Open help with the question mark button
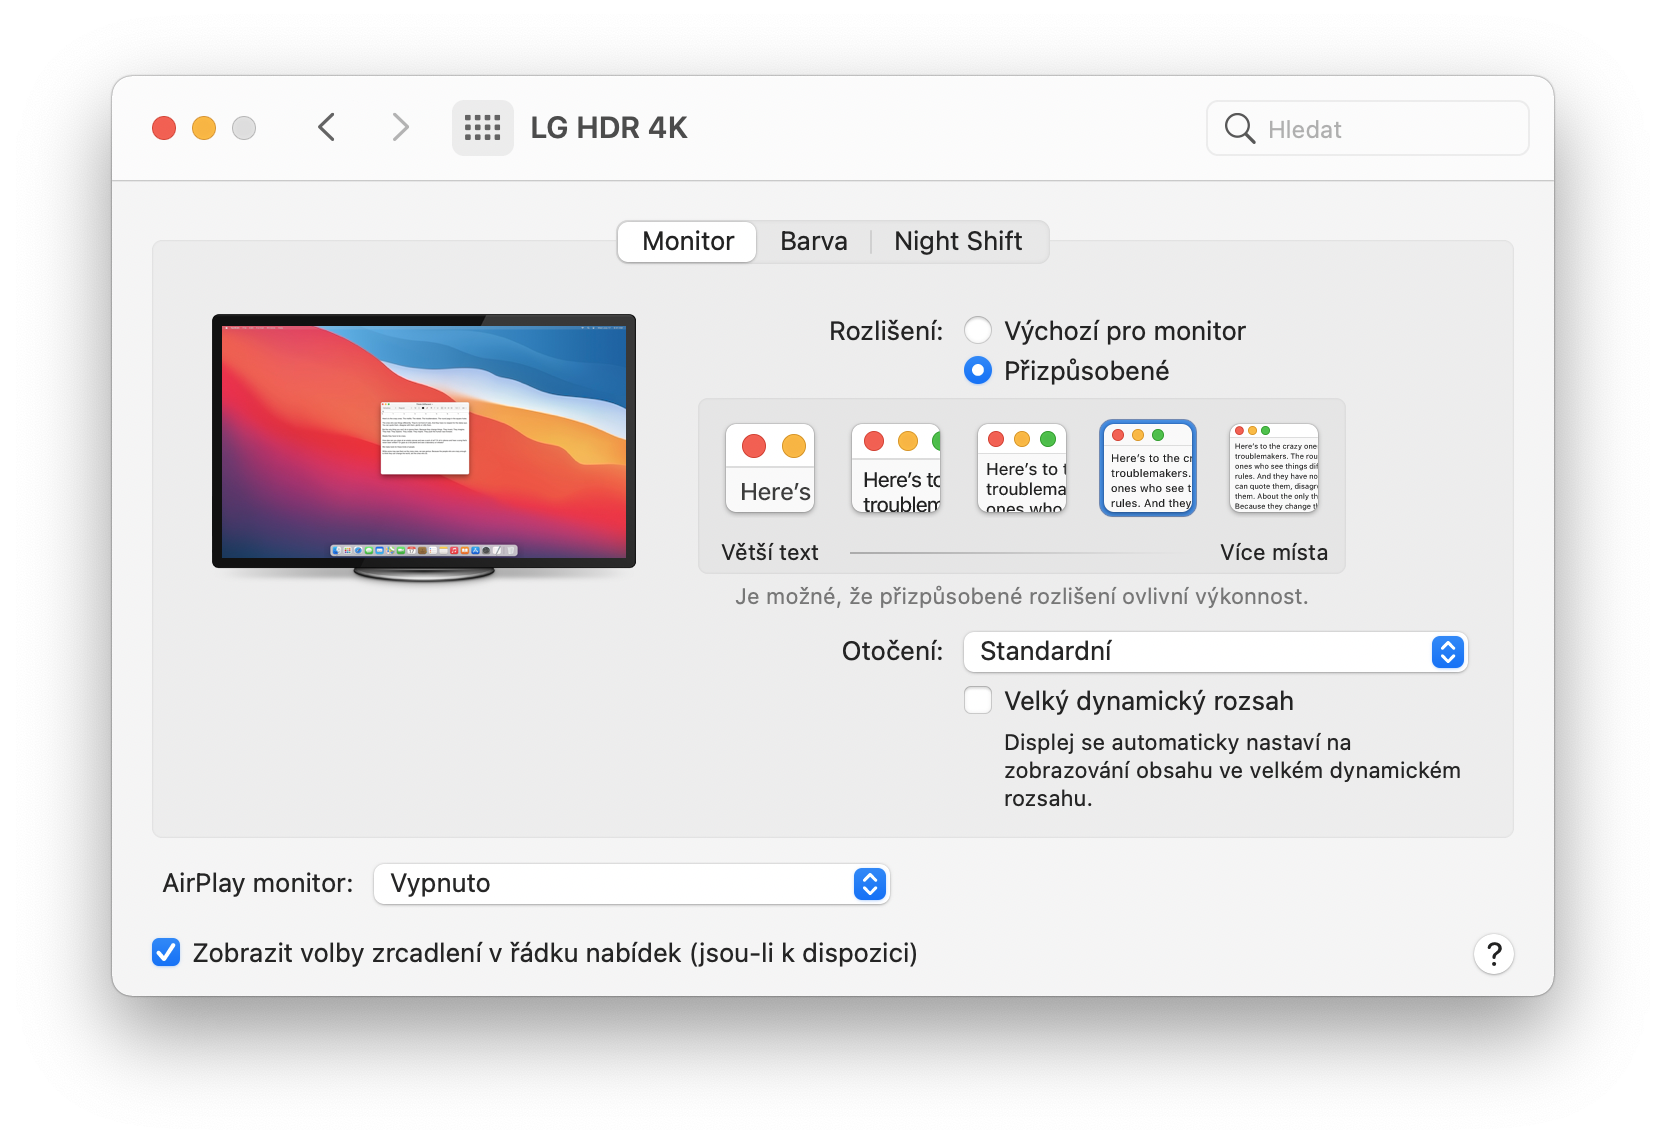This screenshot has height=1144, width=1666. (x=1494, y=954)
